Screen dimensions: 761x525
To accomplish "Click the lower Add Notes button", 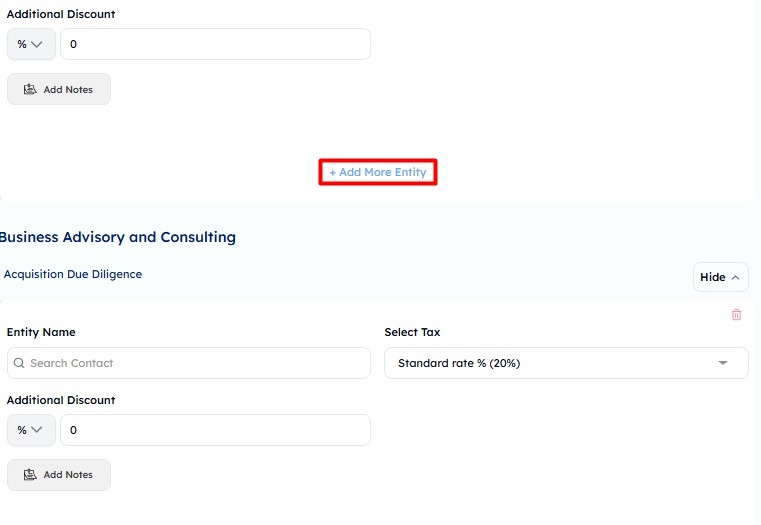I will click(x=59, y=475).
